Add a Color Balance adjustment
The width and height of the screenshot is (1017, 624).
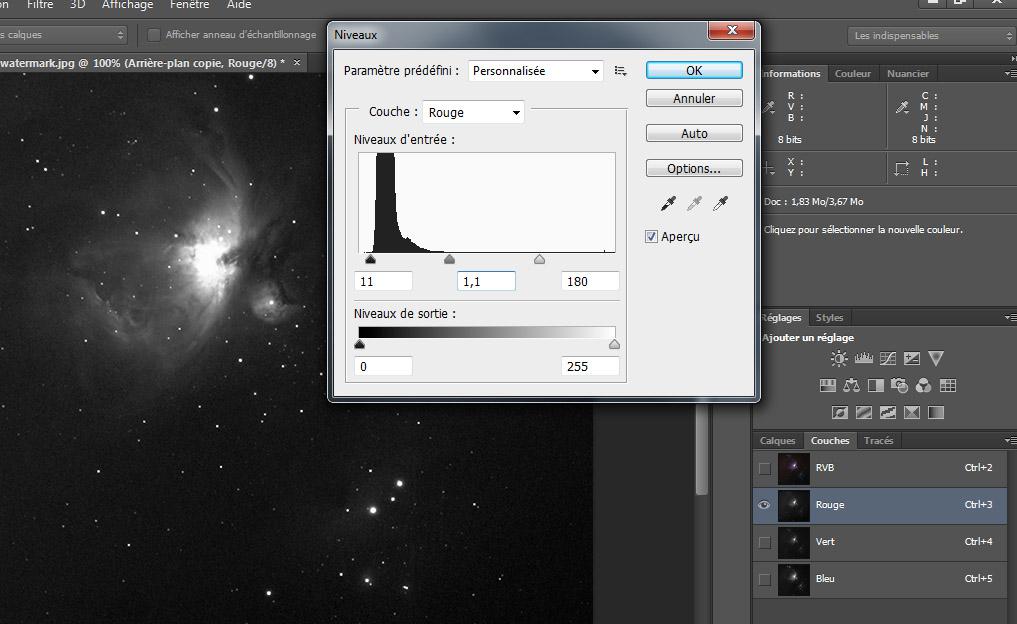click(852, 386)
